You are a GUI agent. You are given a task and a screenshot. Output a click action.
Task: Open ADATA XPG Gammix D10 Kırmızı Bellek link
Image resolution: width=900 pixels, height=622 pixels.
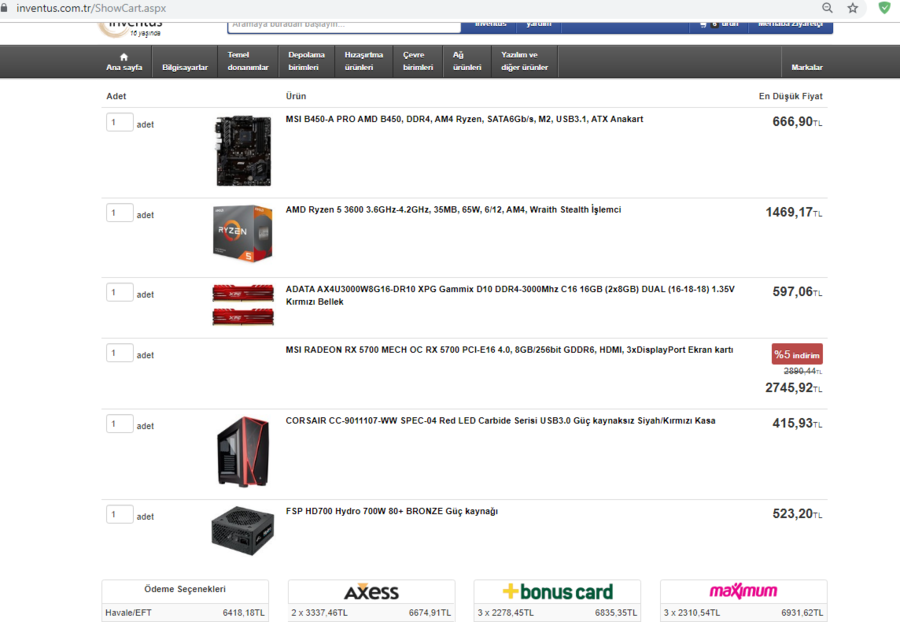pos(510,296)
